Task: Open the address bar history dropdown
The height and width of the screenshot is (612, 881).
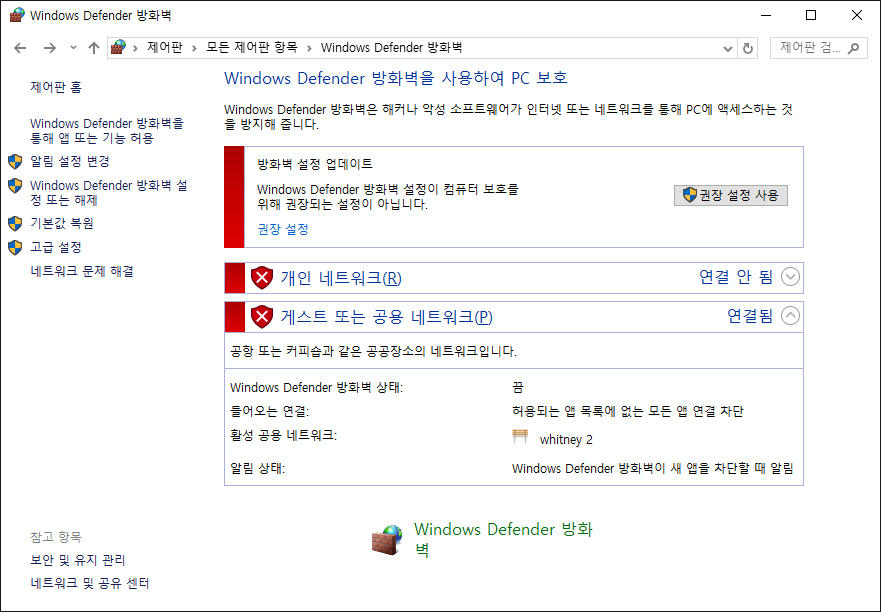Action: tap(727, 48)
